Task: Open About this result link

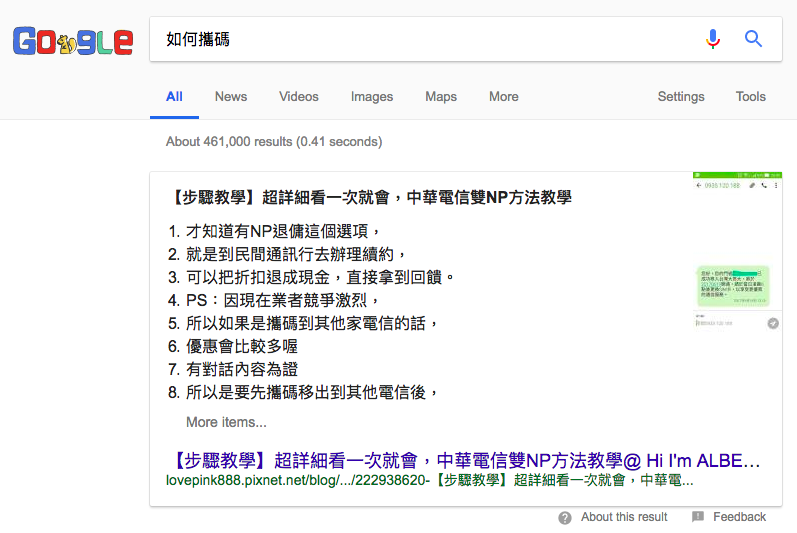Action: pyautogui.click(x=624, y=517)
